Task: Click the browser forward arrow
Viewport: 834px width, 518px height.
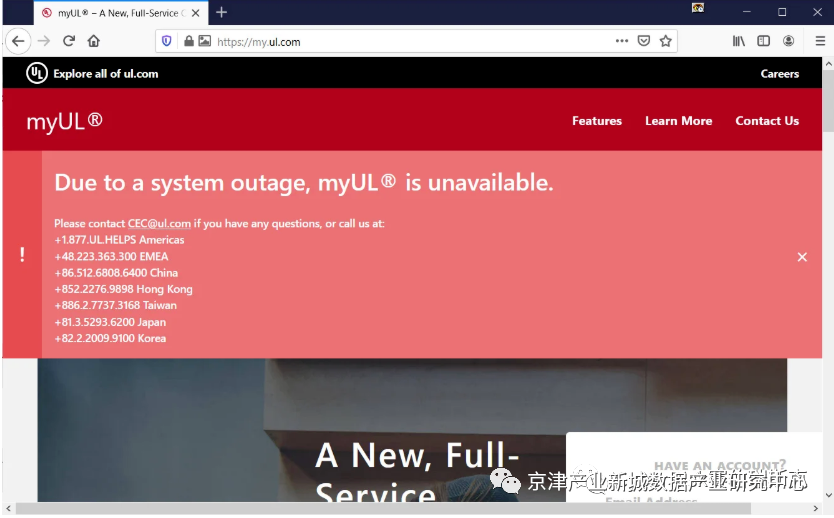Action: point(44,41)
